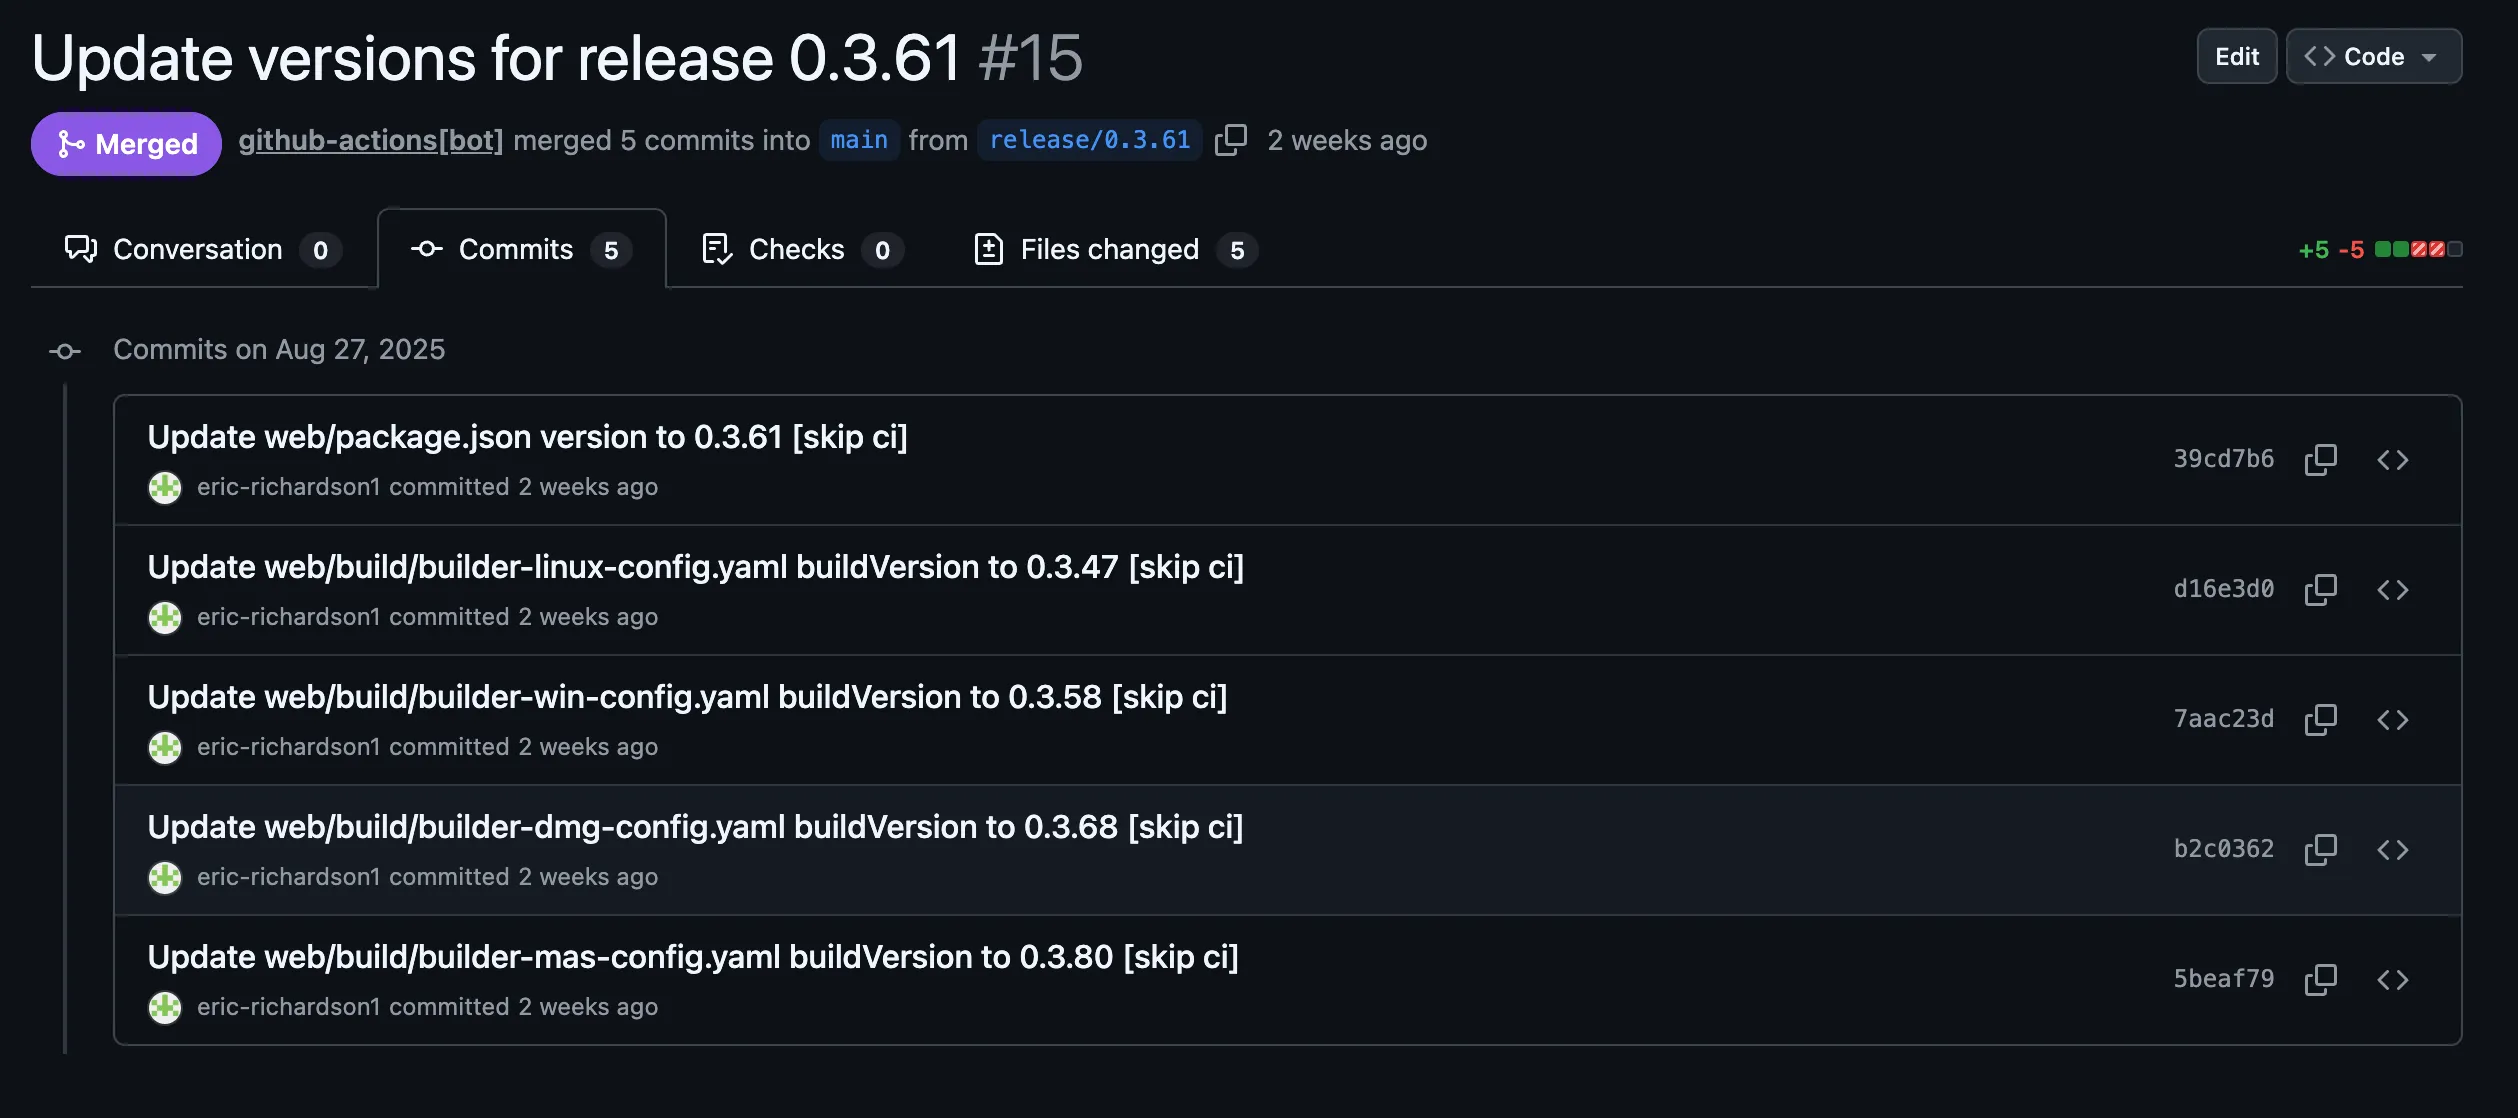Browse repository at commit d16e3d0
This screenshot has width=2518, height=1118.
2394,590
